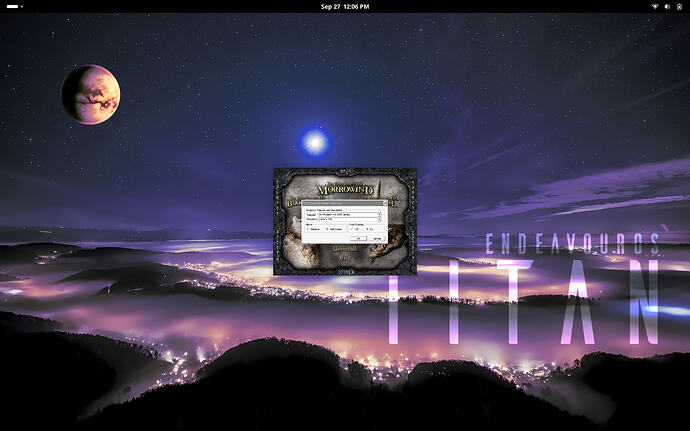
Task: Open the Sep 27 clock calendar menu
Action: coord(345,7)
